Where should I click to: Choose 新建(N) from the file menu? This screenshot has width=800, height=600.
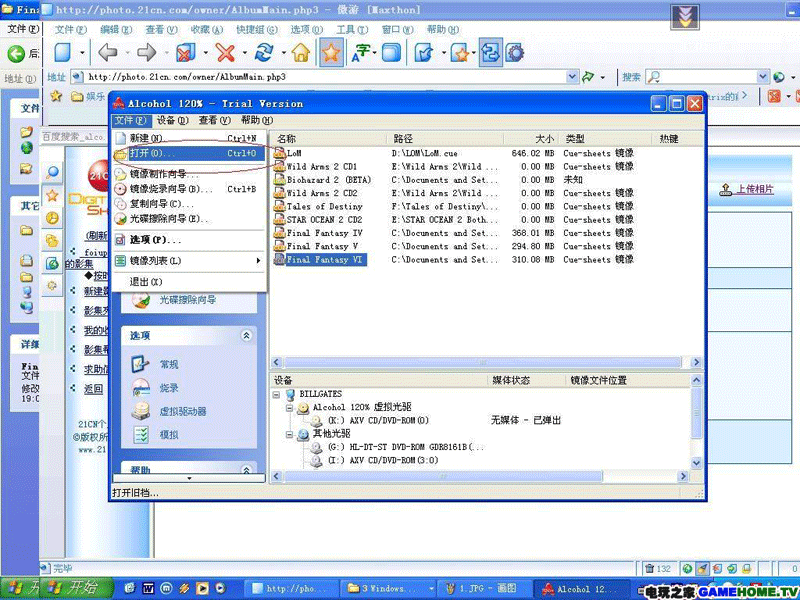tap(189, 138)
